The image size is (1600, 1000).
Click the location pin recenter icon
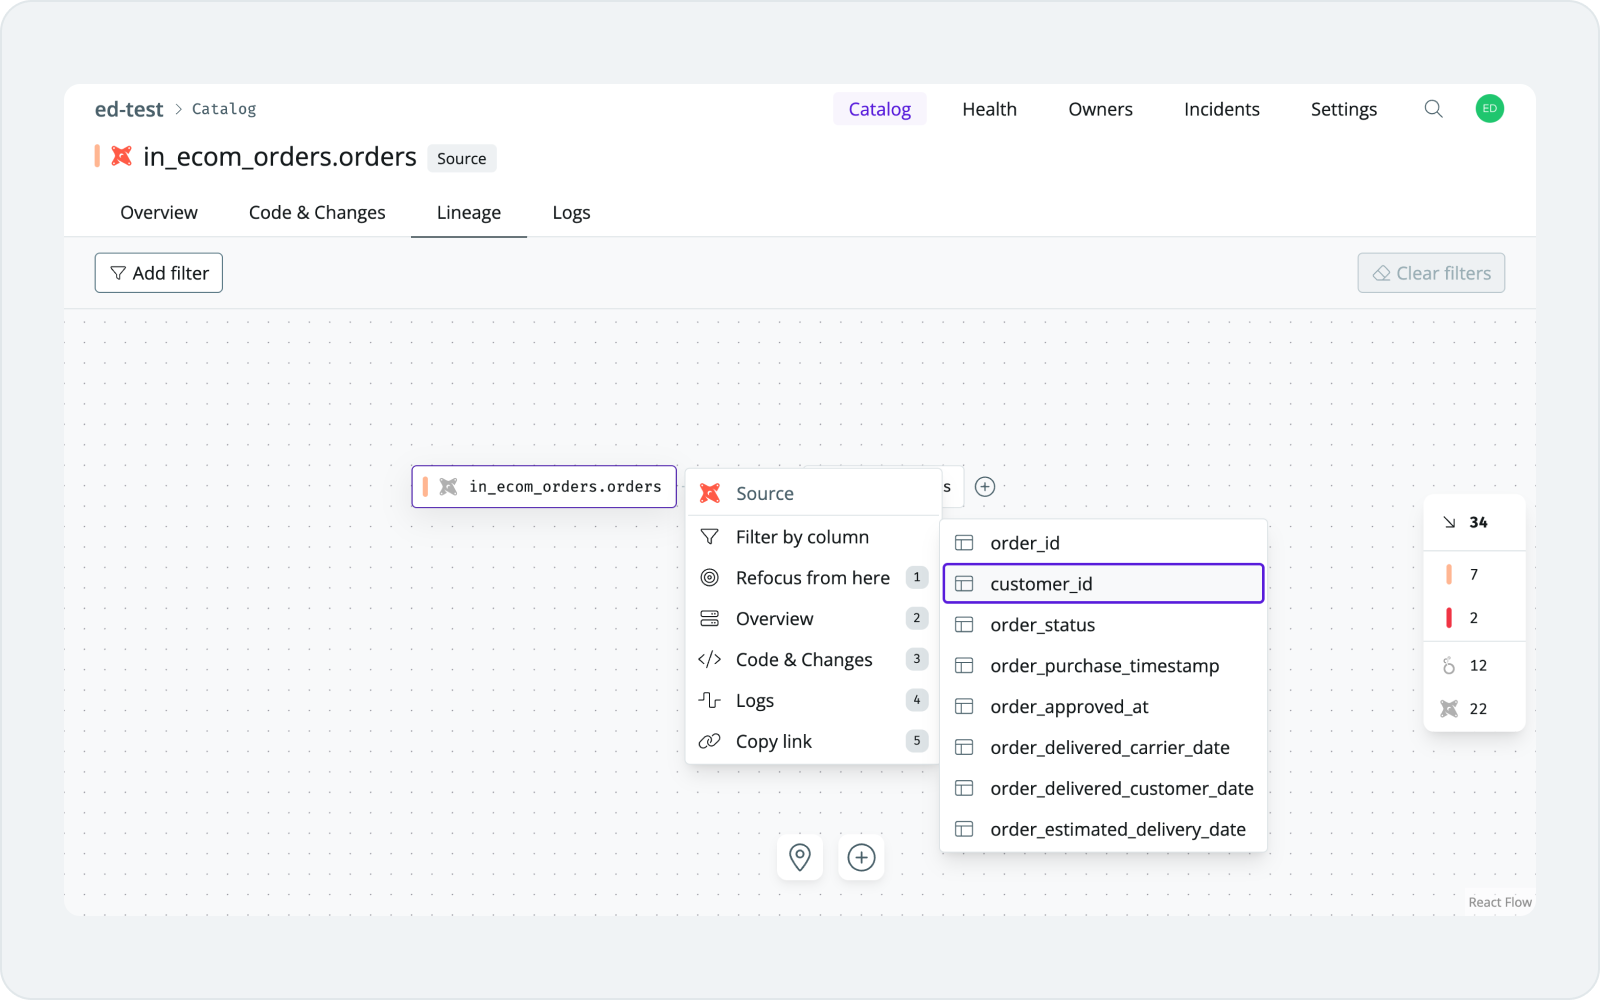point(800,857)
